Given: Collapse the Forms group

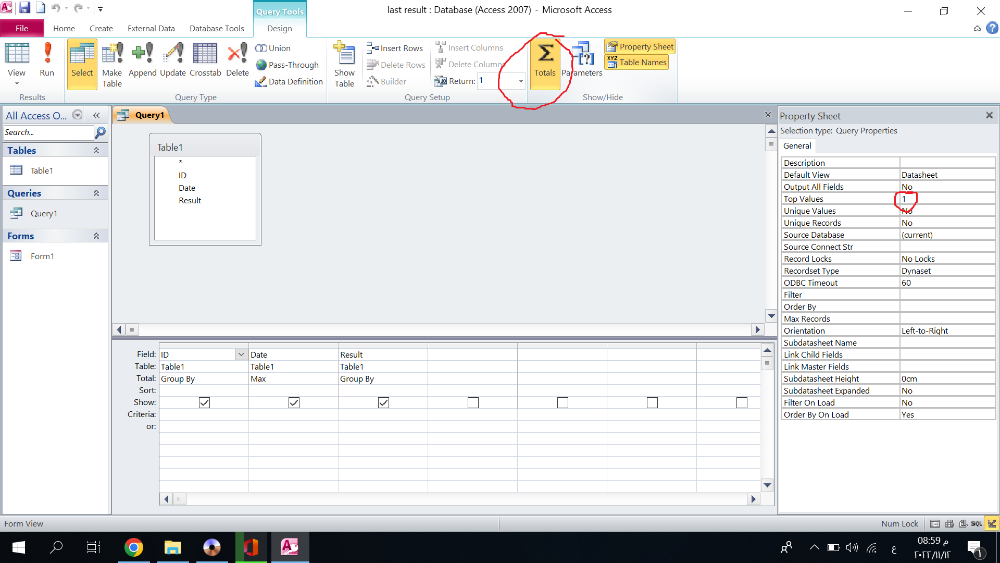Looking at the screenshot, I should click(x=96, y=236).
